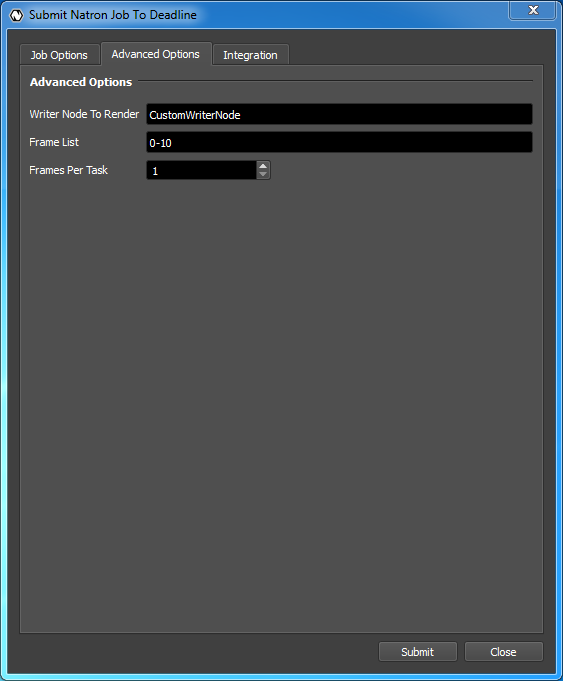Click the Submit Natron Job To Deadline title
Viewport: 563px width, 681px height.
113,15
